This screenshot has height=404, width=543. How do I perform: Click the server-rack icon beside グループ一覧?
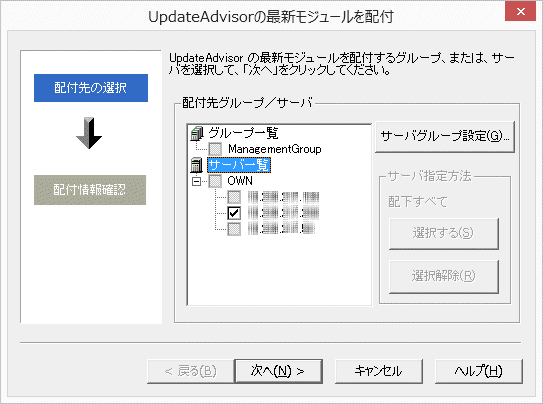(x=197, y=133)
